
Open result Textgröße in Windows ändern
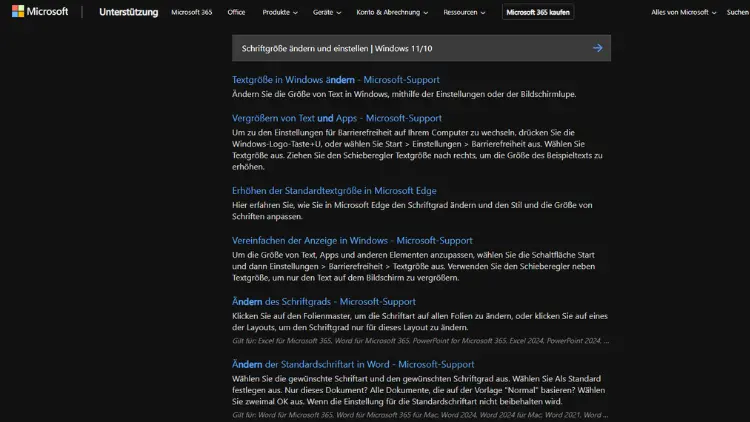[336, 79]
